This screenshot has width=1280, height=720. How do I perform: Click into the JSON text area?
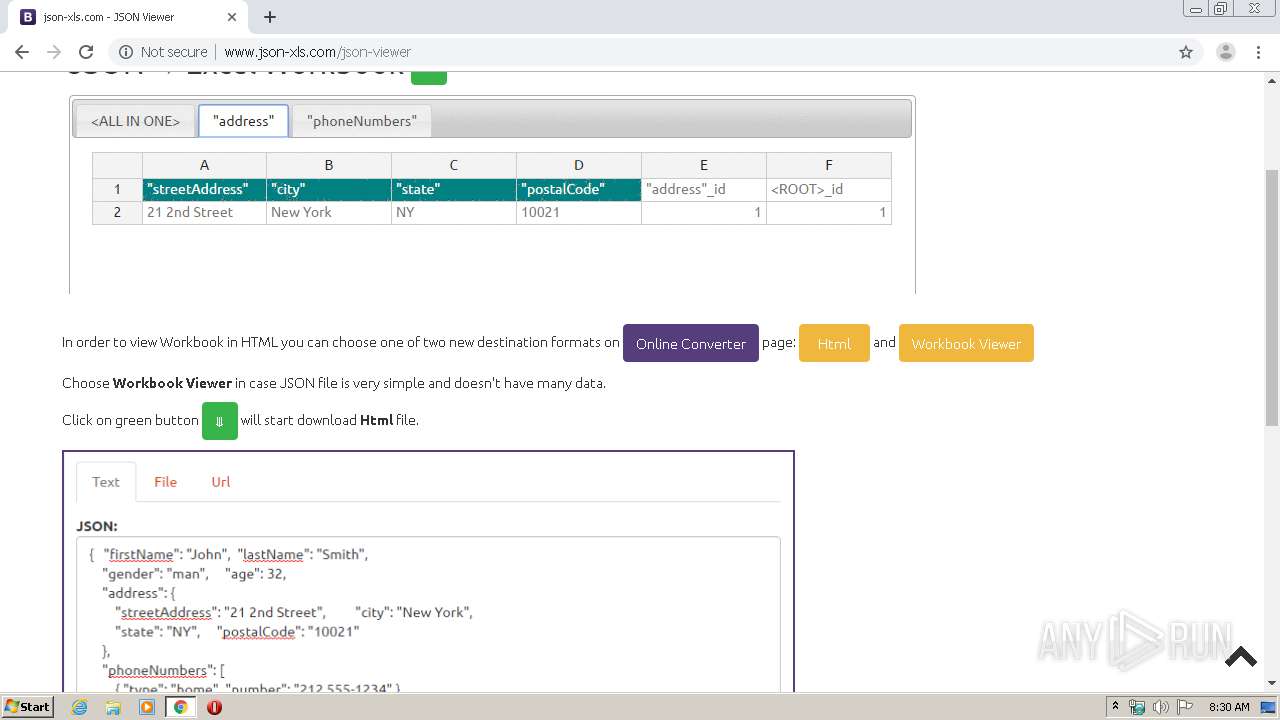point(428,615)
